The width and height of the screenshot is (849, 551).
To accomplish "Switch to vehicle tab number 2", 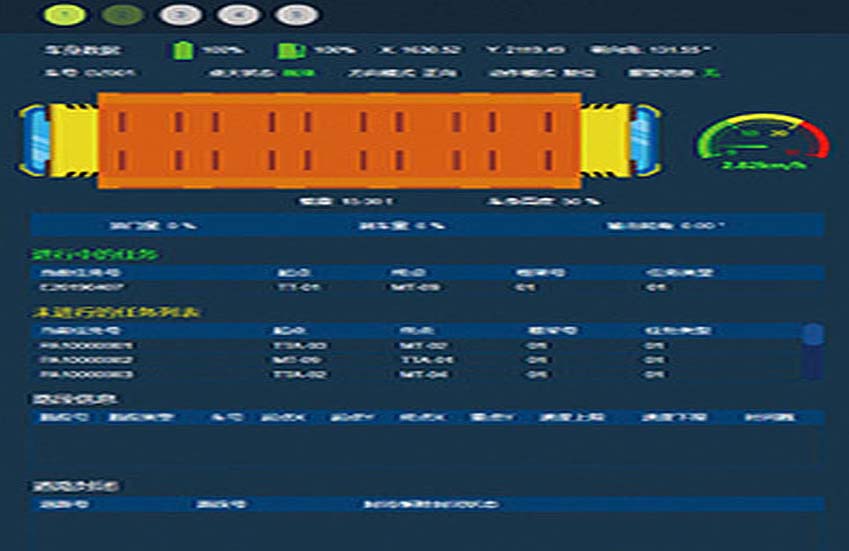I will click(x=124, y=15).
